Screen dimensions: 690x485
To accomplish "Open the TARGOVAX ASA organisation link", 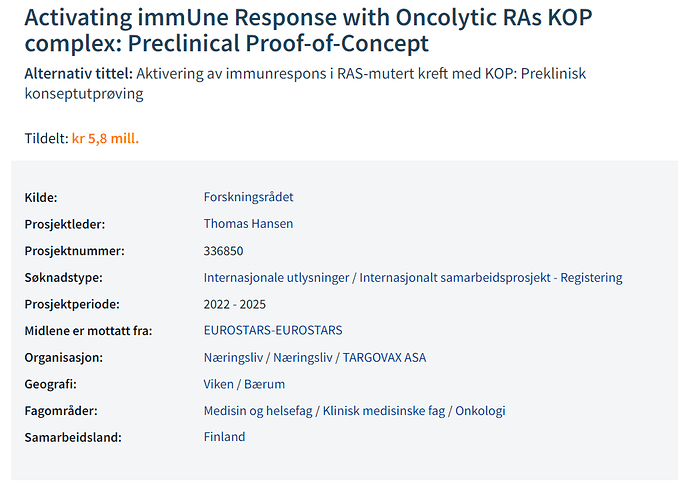I will click(x=384, y=357).
